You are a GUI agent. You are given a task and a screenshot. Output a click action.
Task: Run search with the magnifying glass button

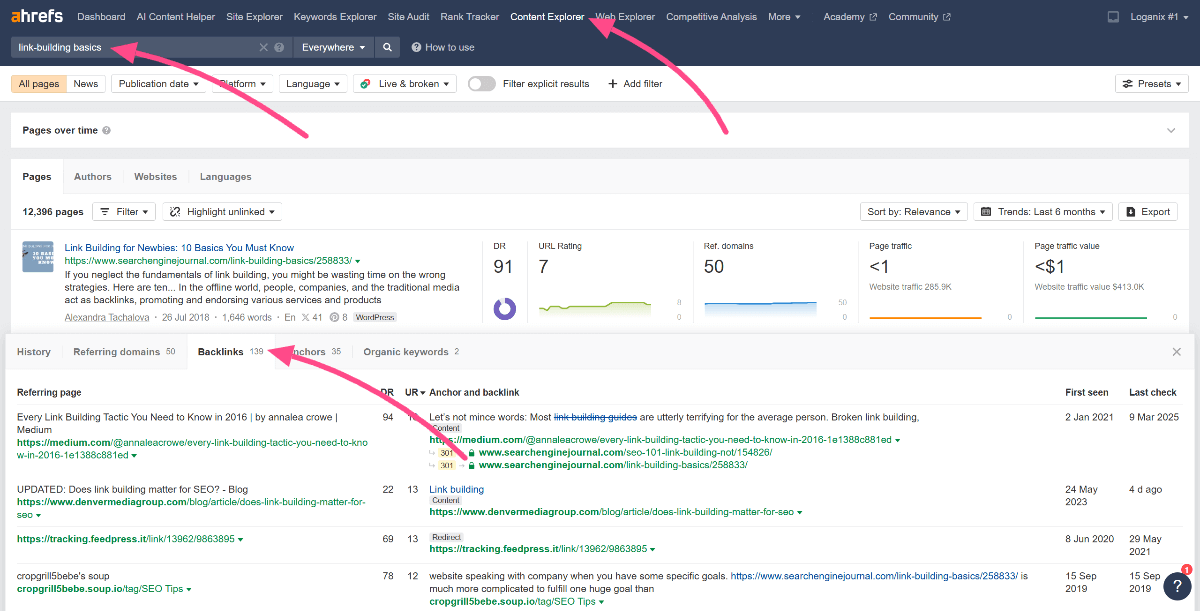(x=389, y=47)
